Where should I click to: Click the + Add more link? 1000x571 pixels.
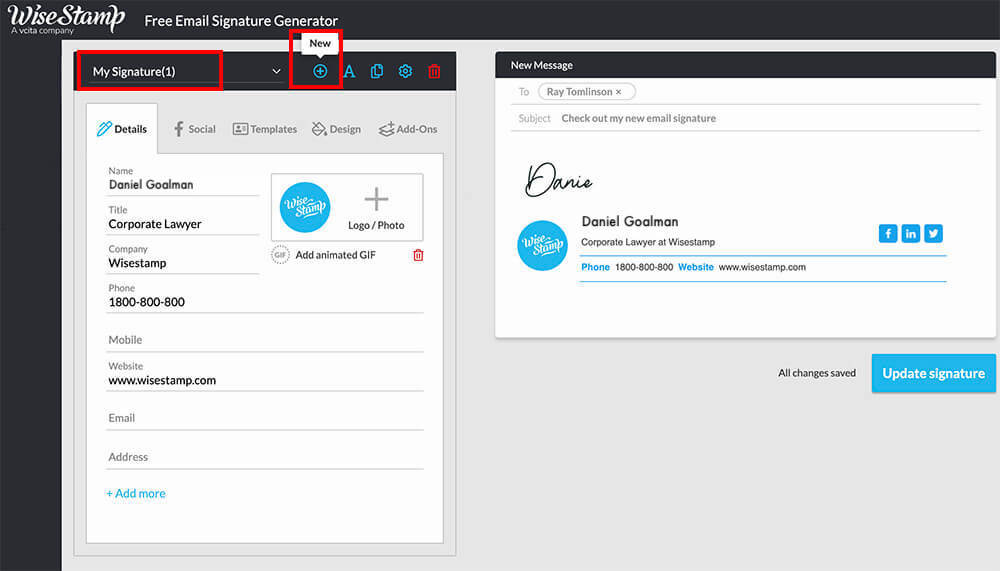(136, 493)
